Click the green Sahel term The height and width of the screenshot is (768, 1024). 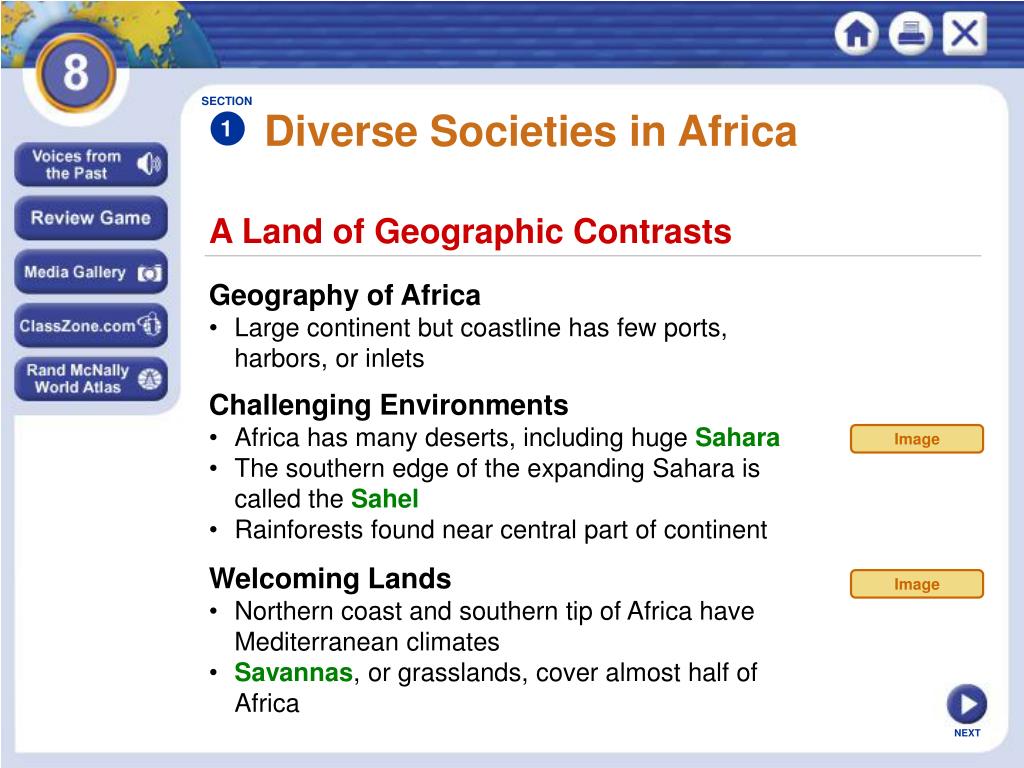point(385,499)
